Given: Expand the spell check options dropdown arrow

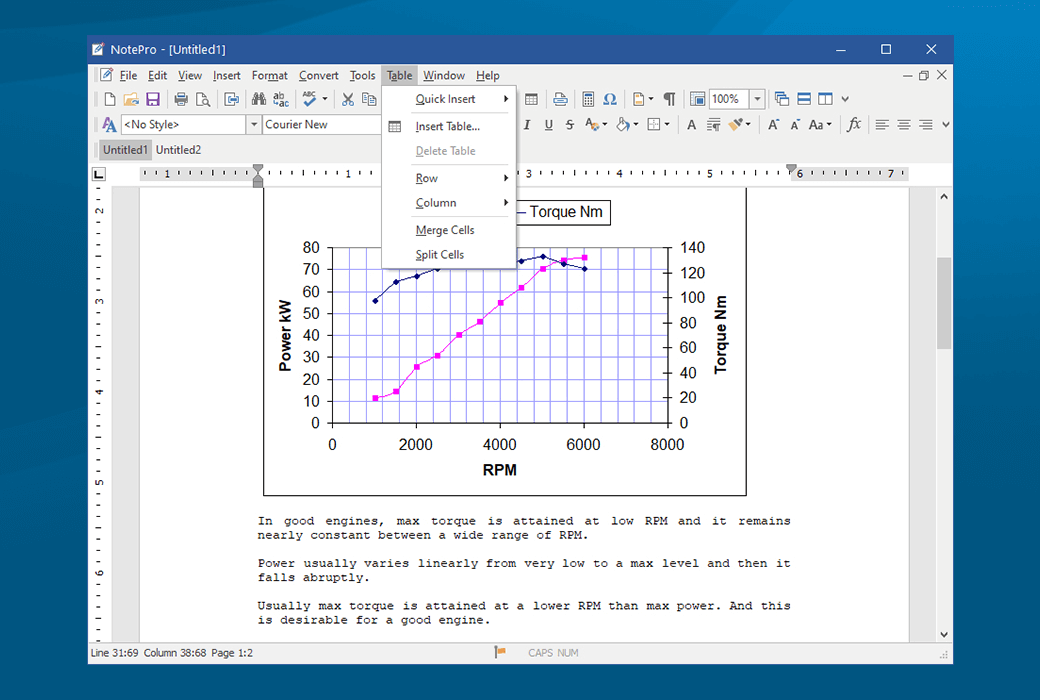Looking at the screenshot, I should (324, 99).
